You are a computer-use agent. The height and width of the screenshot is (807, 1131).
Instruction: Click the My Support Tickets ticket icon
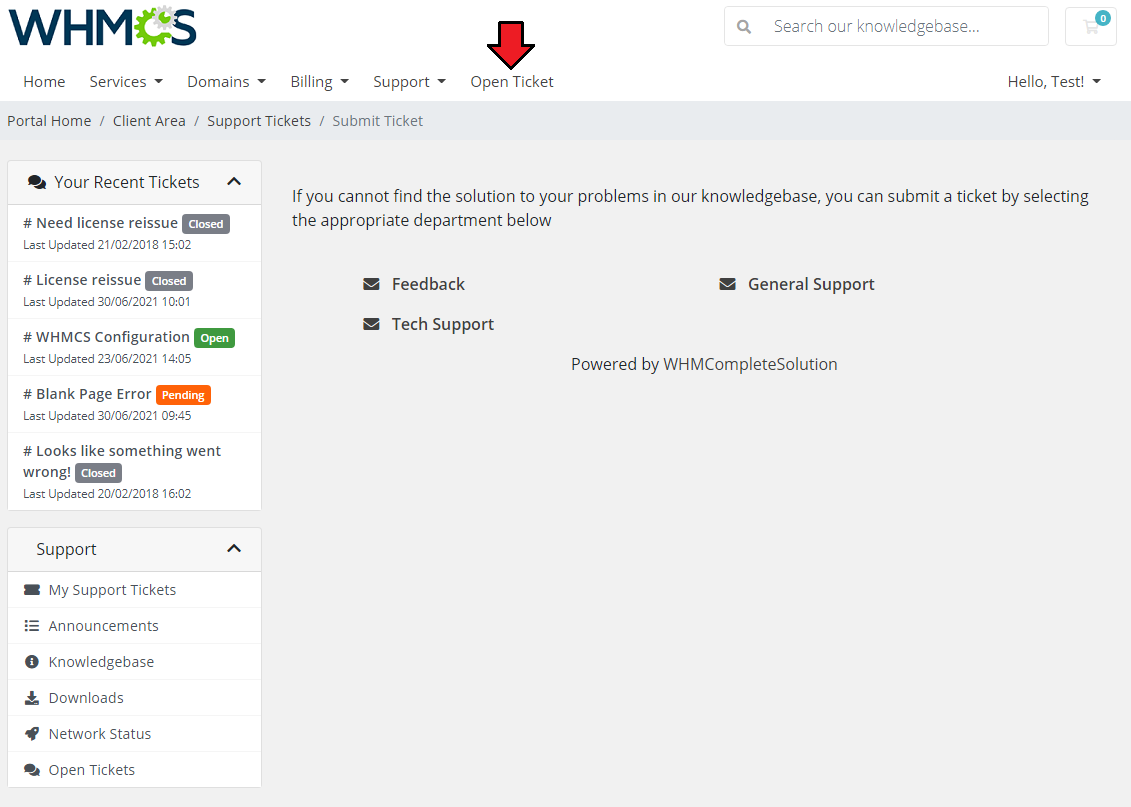(x=32, y=590)
